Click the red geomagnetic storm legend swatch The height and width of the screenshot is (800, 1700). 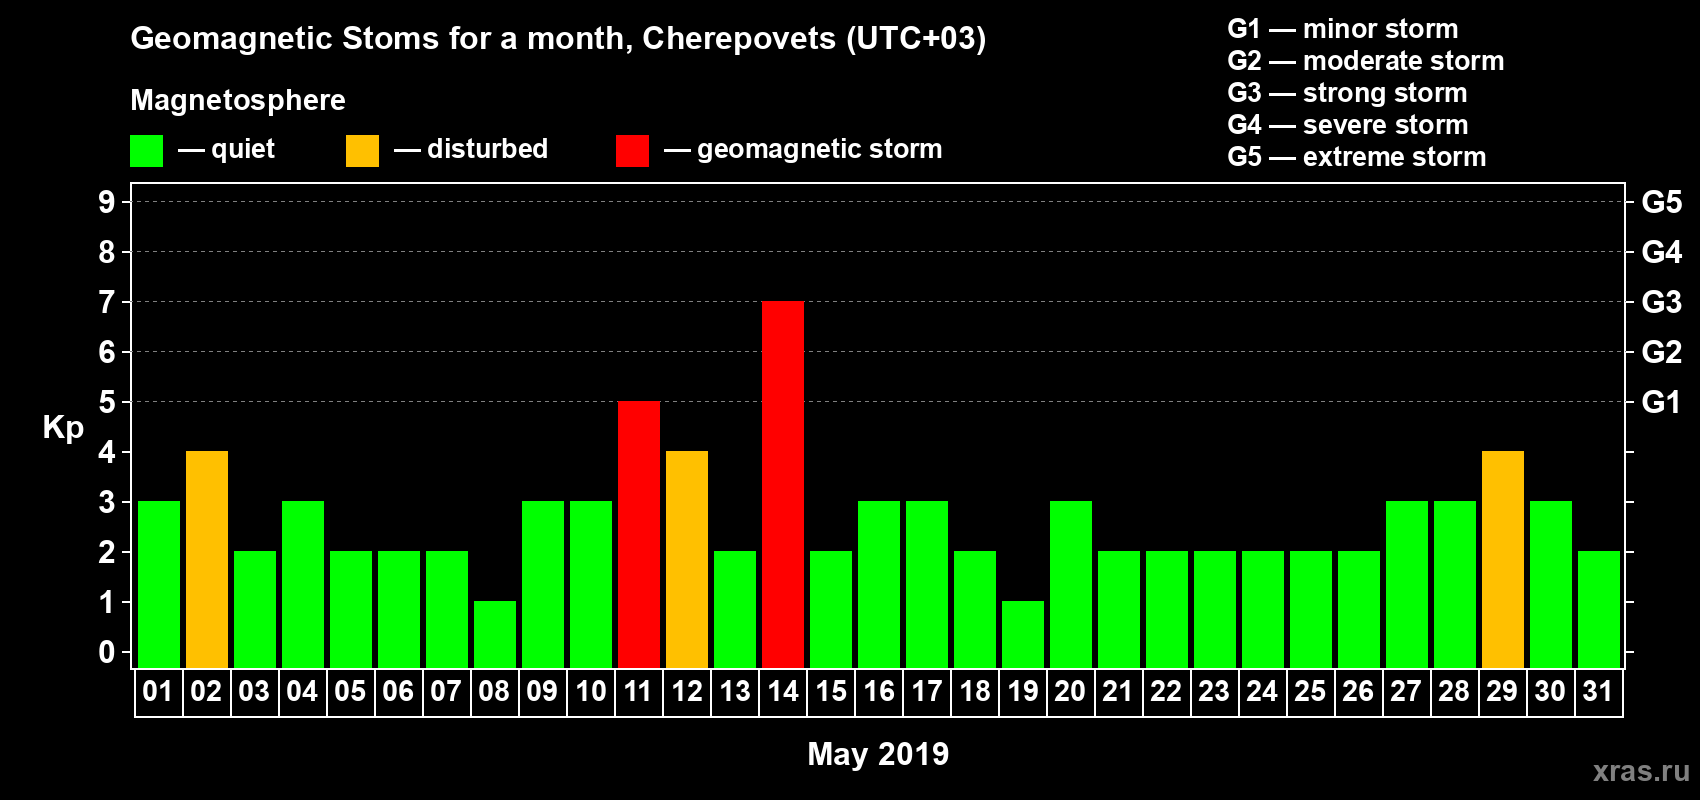(632, 151)
